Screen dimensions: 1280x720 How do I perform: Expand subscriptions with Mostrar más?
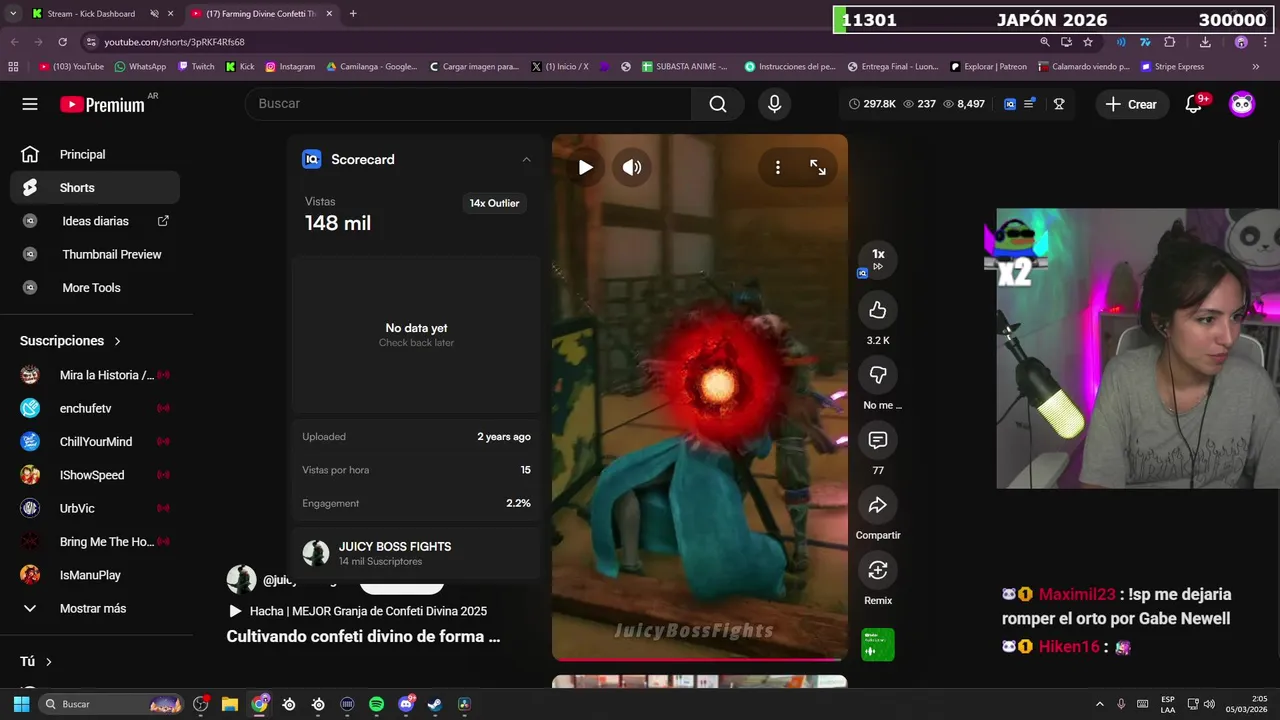[x=95, y=608]
